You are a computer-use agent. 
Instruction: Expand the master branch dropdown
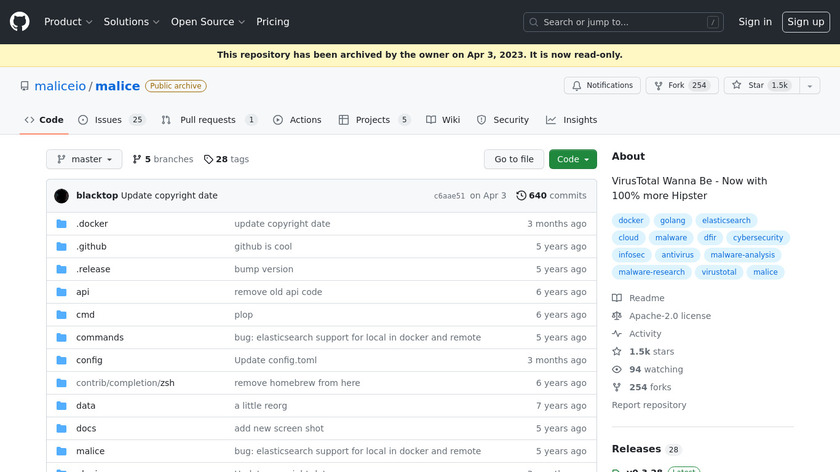[84, 159]
